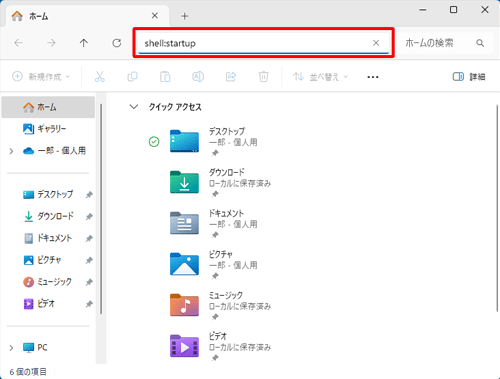Minimize the File Explorer window

[423, 10]
